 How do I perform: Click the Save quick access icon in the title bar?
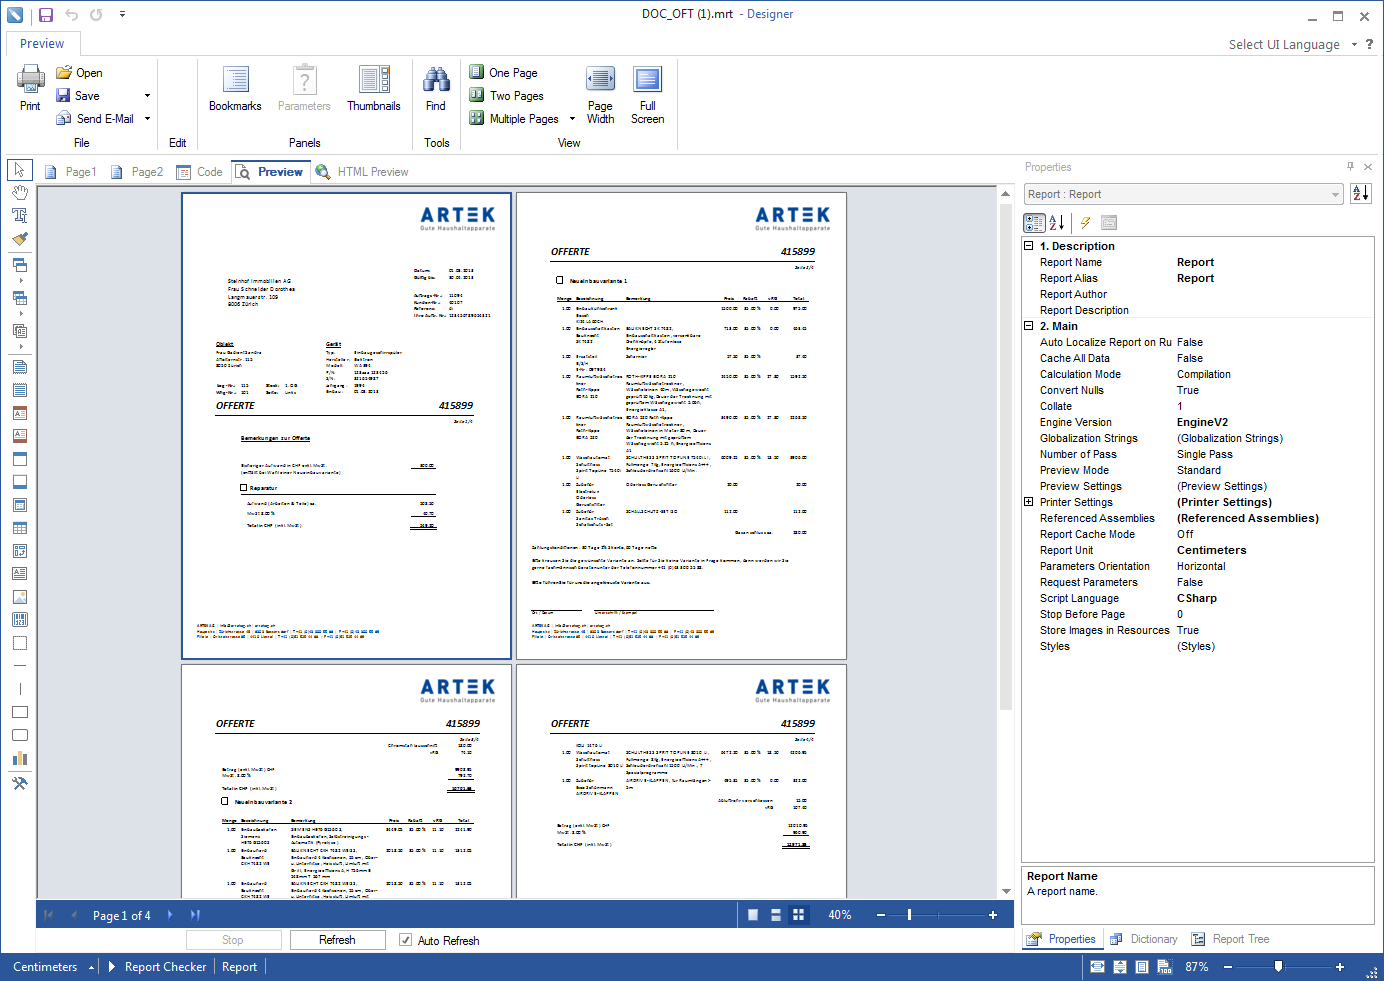(x=46, y=15)
